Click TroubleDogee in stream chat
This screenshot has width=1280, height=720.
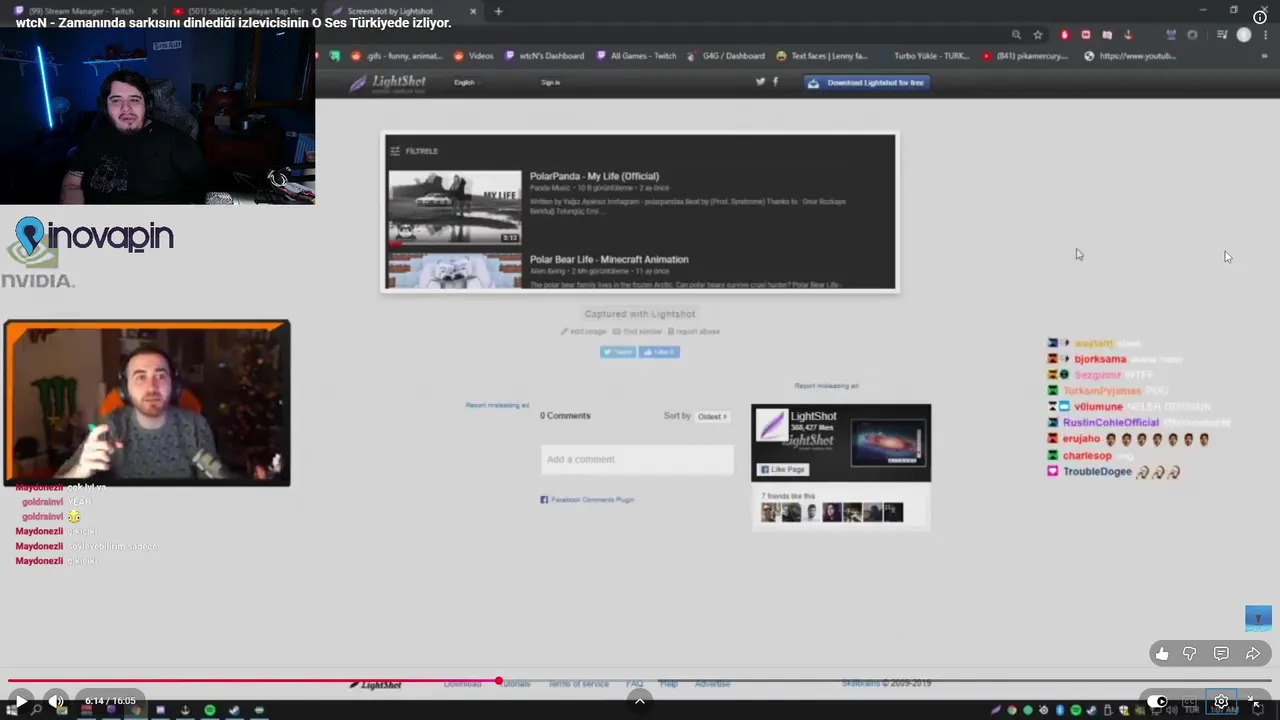pyautogui.click(x=1097, y=472)
